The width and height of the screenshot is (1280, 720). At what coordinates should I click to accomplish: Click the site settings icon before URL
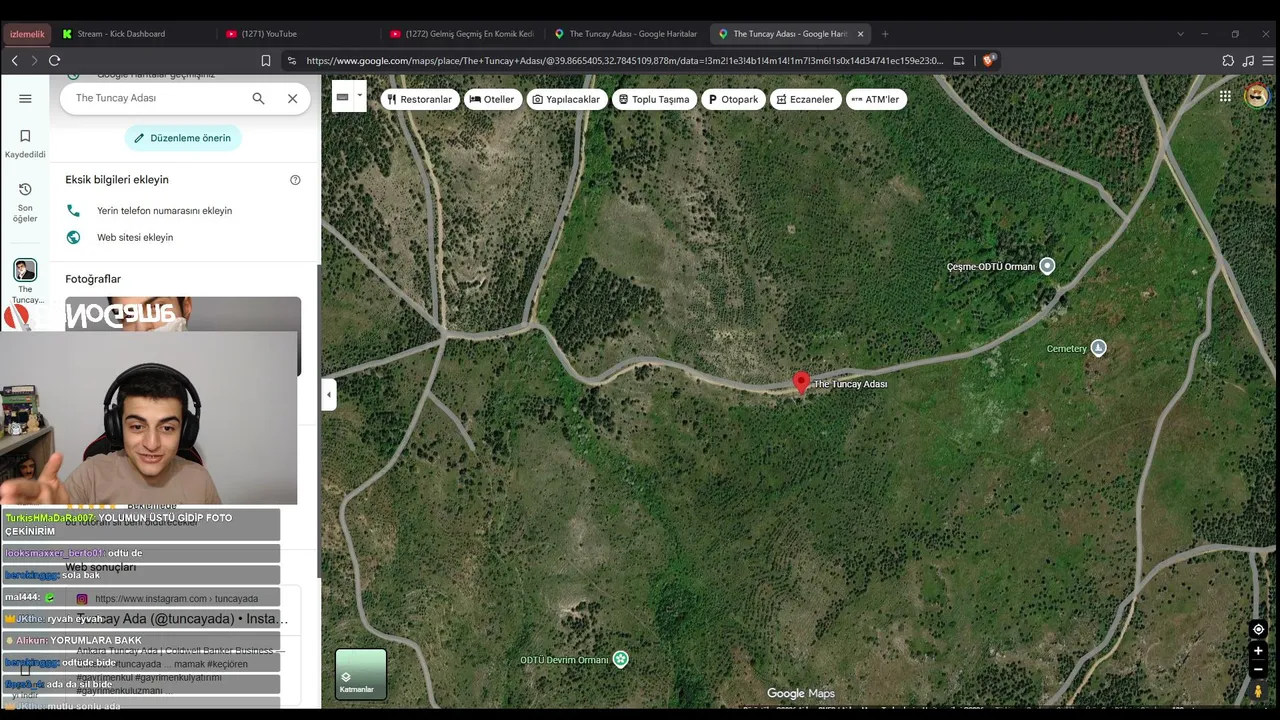292,60
